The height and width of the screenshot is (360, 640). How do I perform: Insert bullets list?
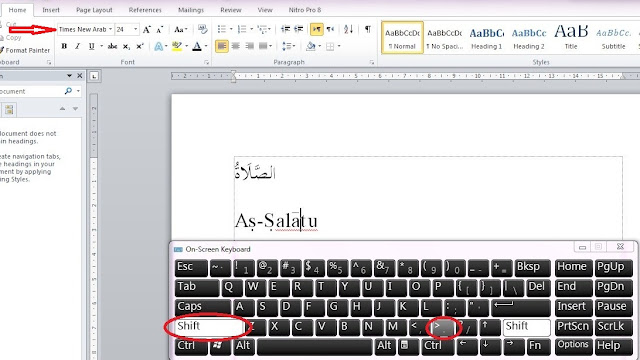click(222, 29)
